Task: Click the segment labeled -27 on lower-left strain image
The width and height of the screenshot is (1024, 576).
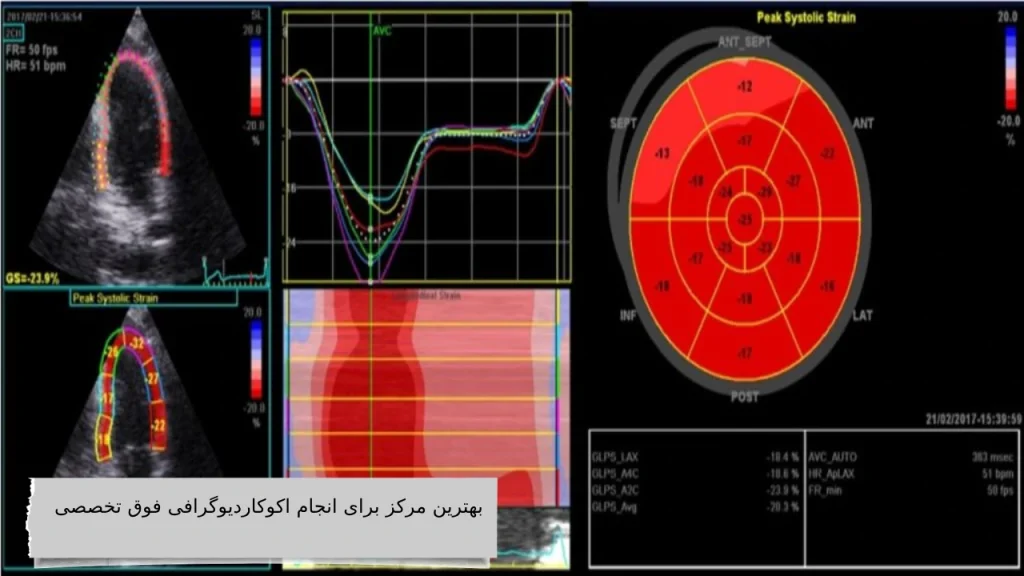Action: pos(152,379)
